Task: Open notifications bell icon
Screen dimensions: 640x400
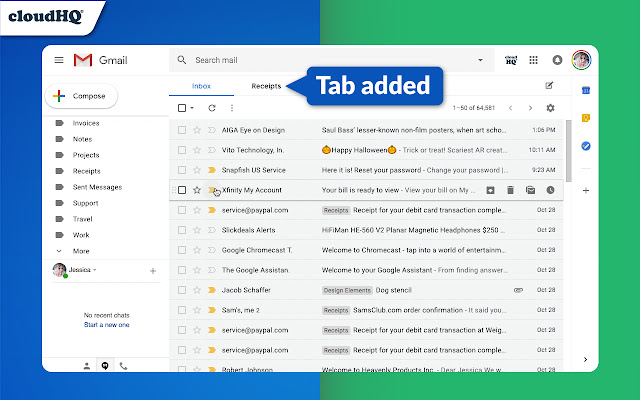Action: [557, 60]
